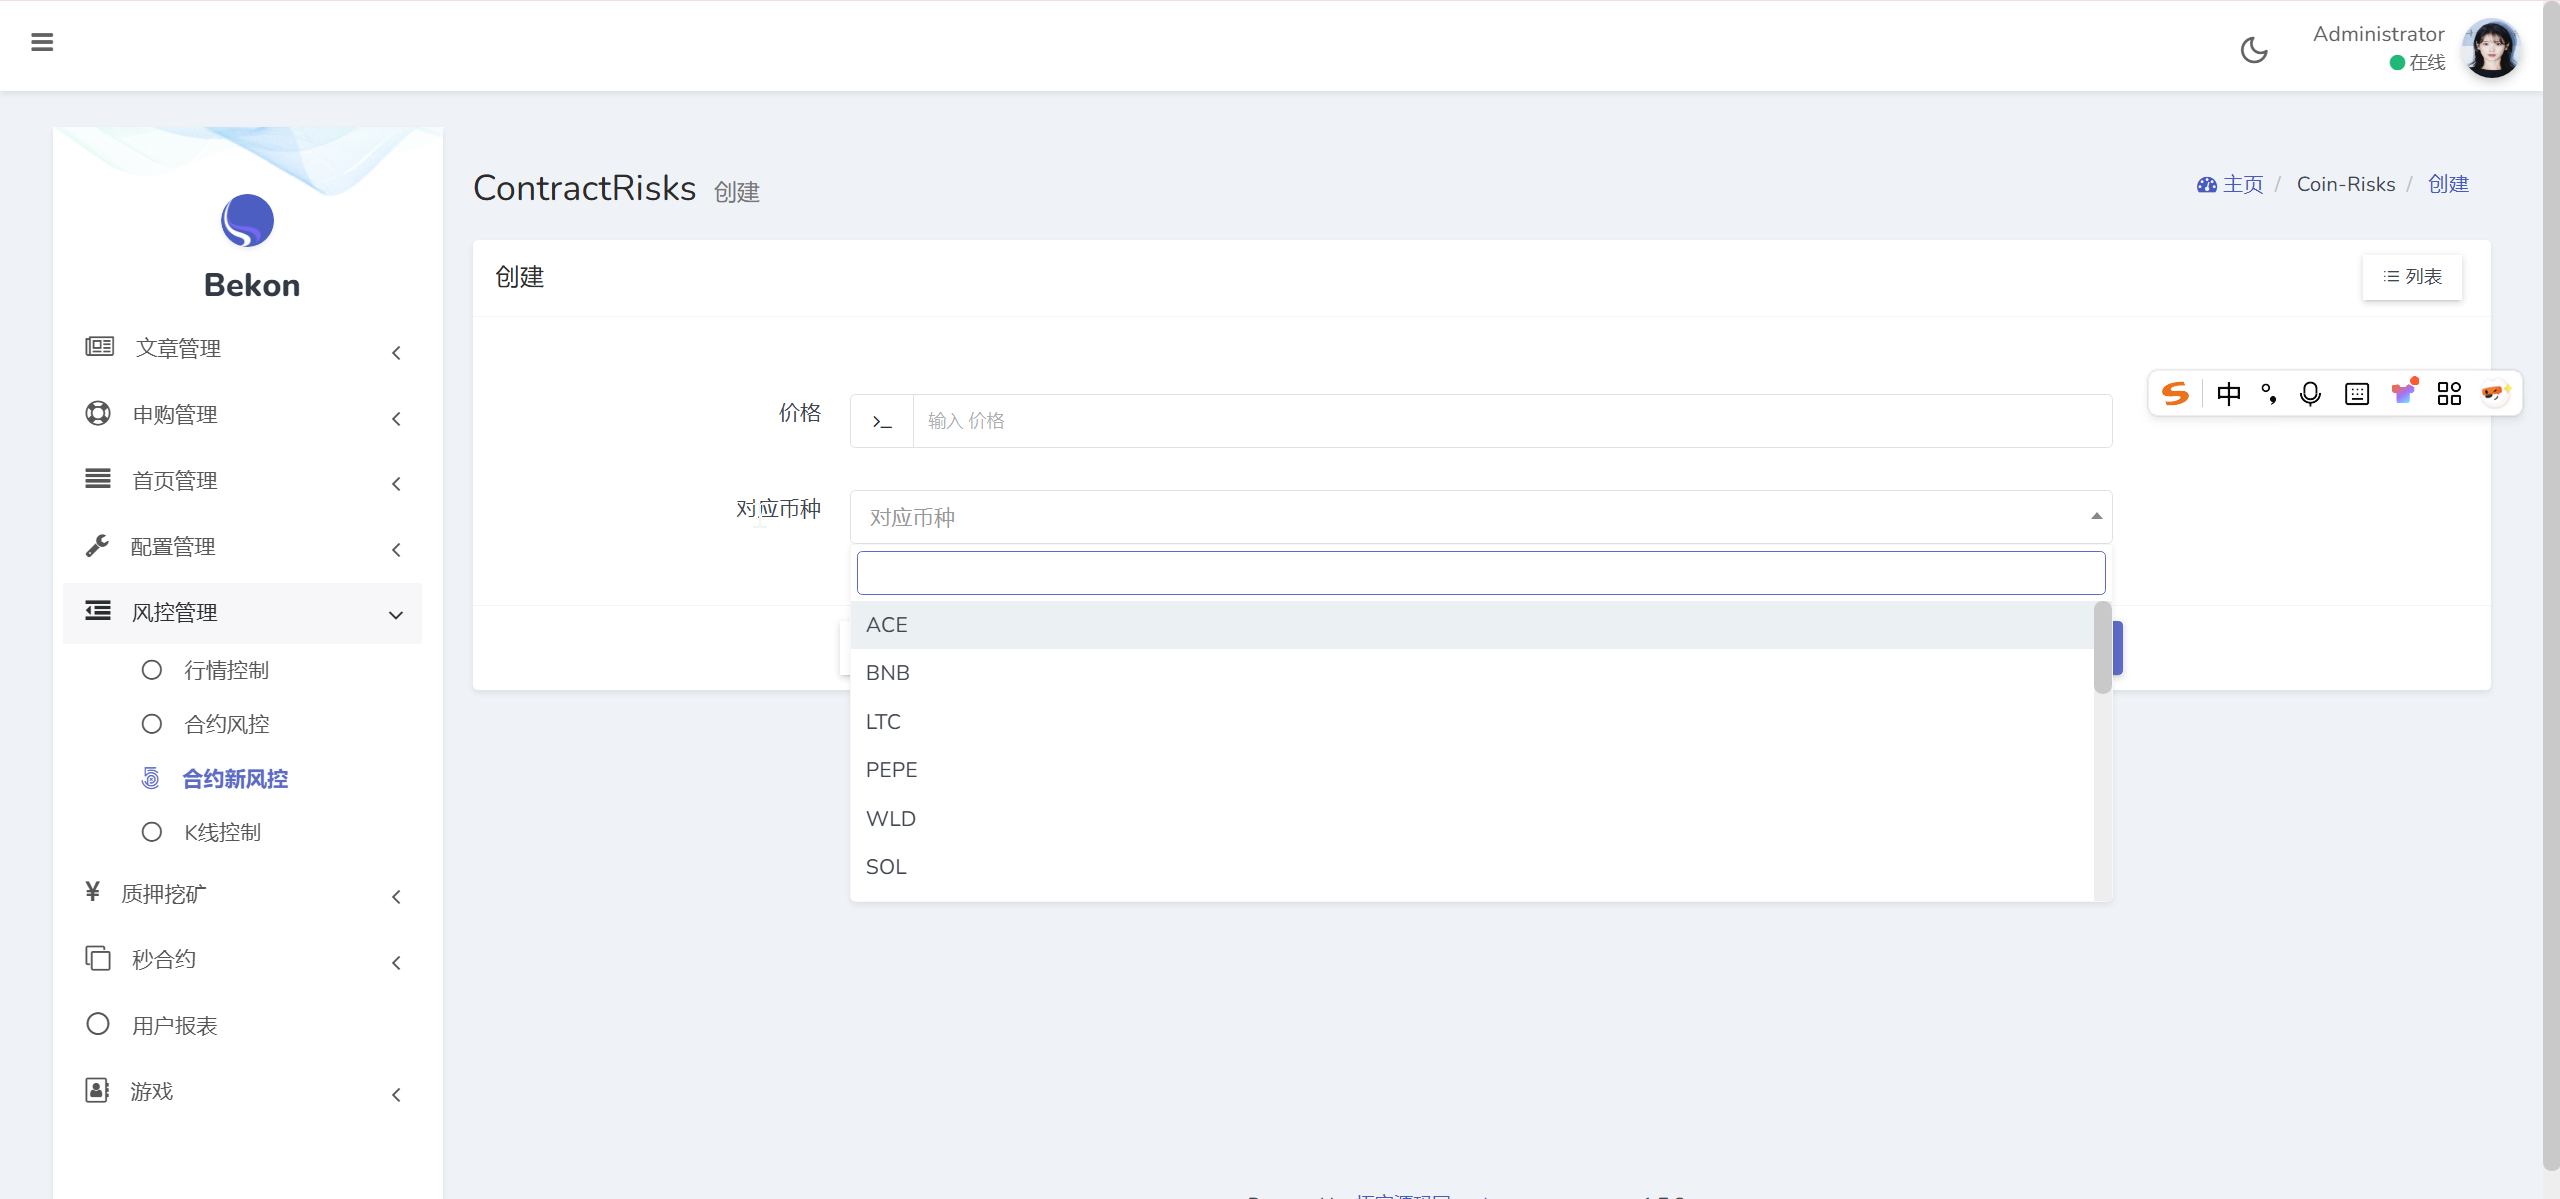The width and height of the screenshot is (2560, 1199).
Task: Select the 行情控制 radio button
Action: tap(152, 669)
